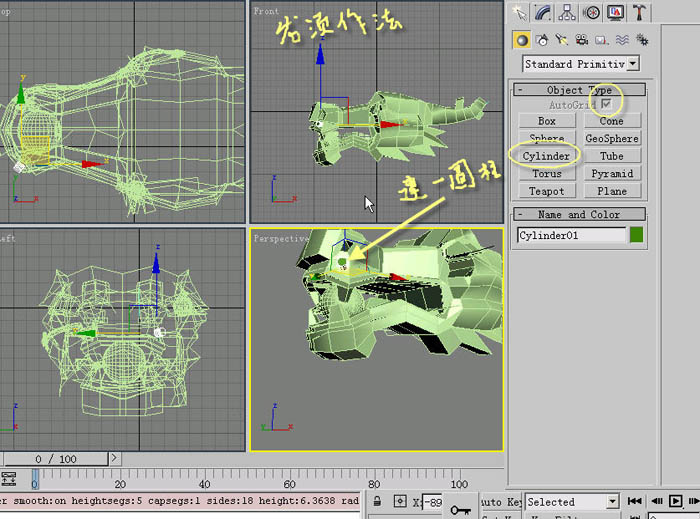Click the 0 / 100 time slider
The width and height of the screenshot is (700, 519).
click(56, 459)
